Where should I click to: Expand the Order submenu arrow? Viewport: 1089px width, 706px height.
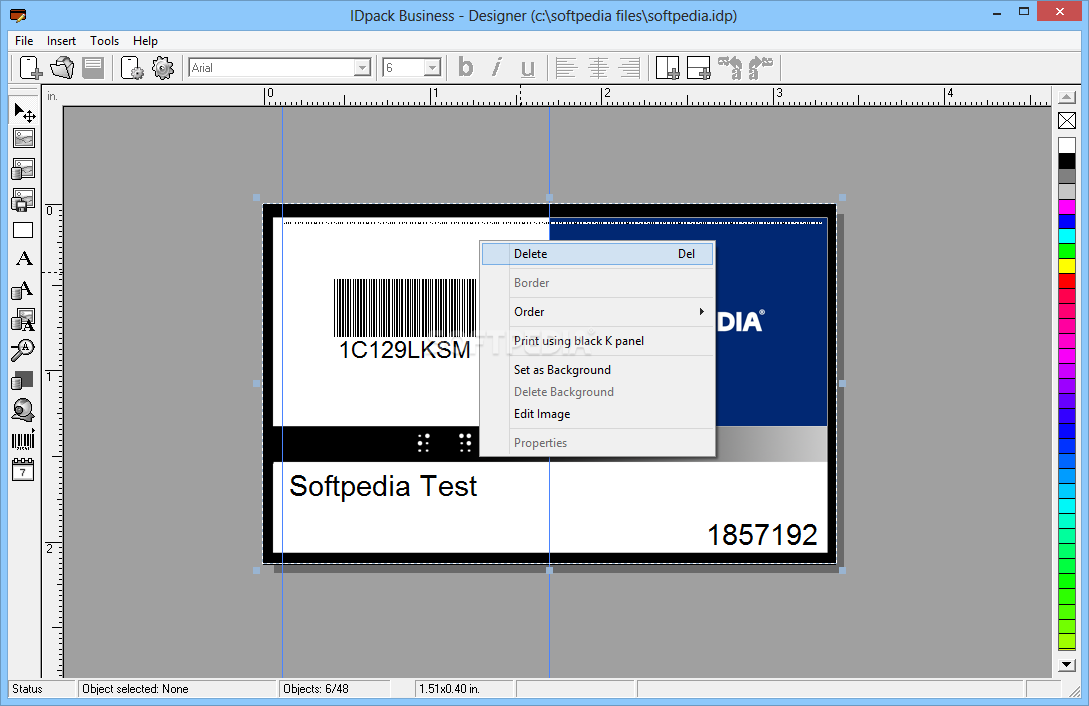click(701, 312)
